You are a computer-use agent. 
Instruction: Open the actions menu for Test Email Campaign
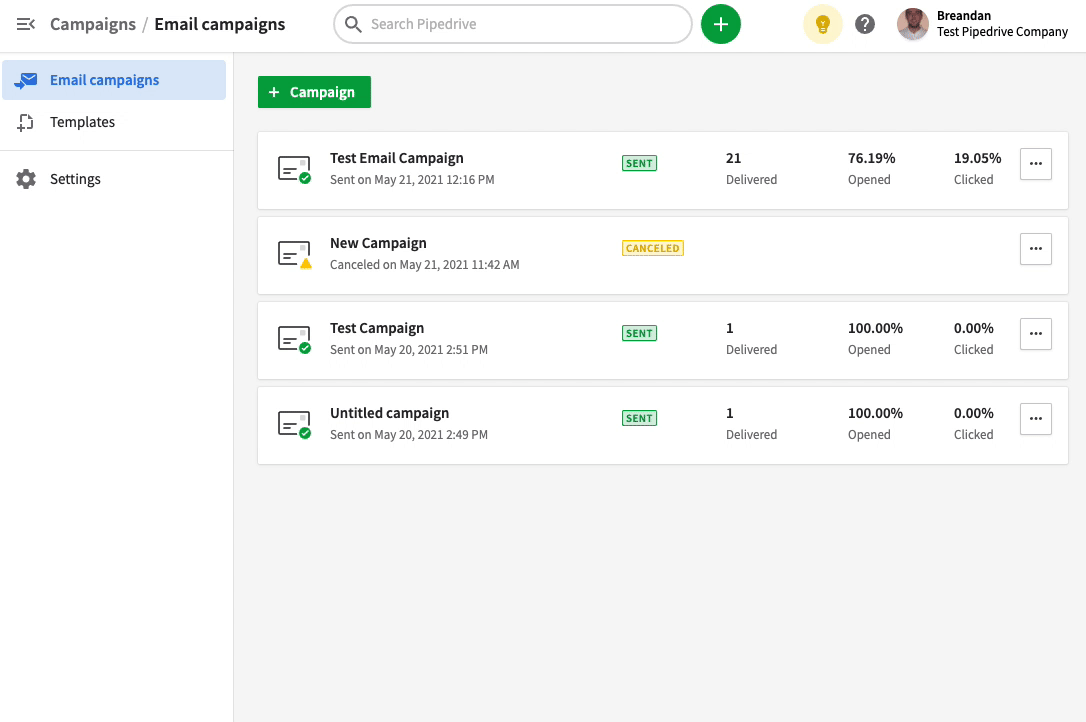(1035, 163)
